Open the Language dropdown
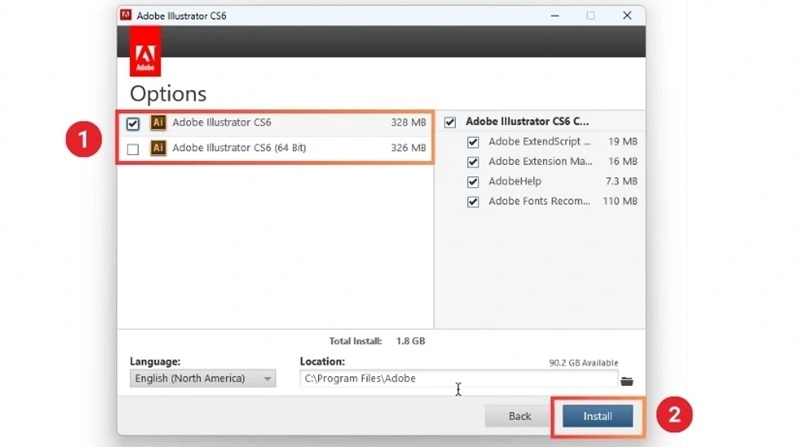The image size is (800, 447). pyautogui.click(x=203, y=379)
